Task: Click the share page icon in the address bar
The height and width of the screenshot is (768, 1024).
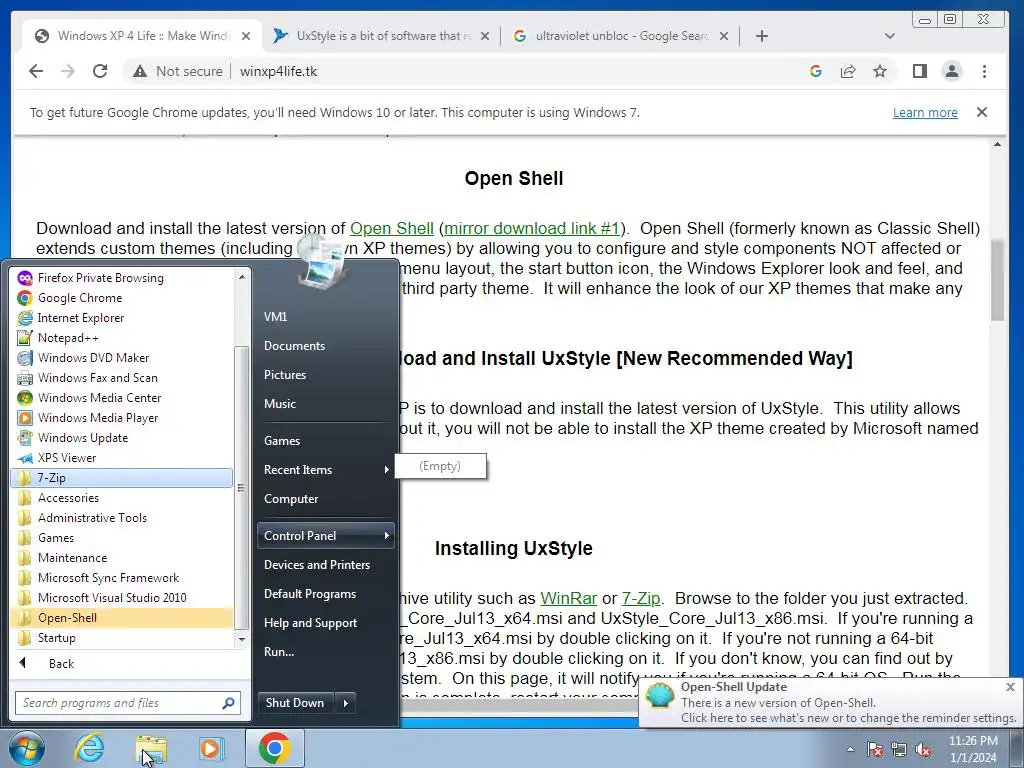Action: [848, 71]
